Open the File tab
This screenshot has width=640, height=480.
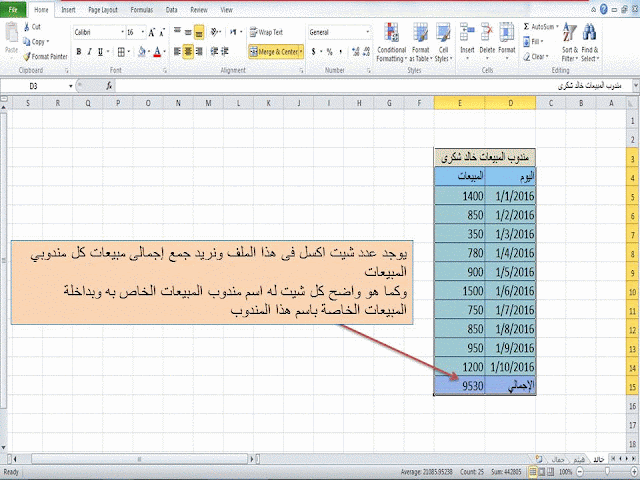tap(13, 9)
